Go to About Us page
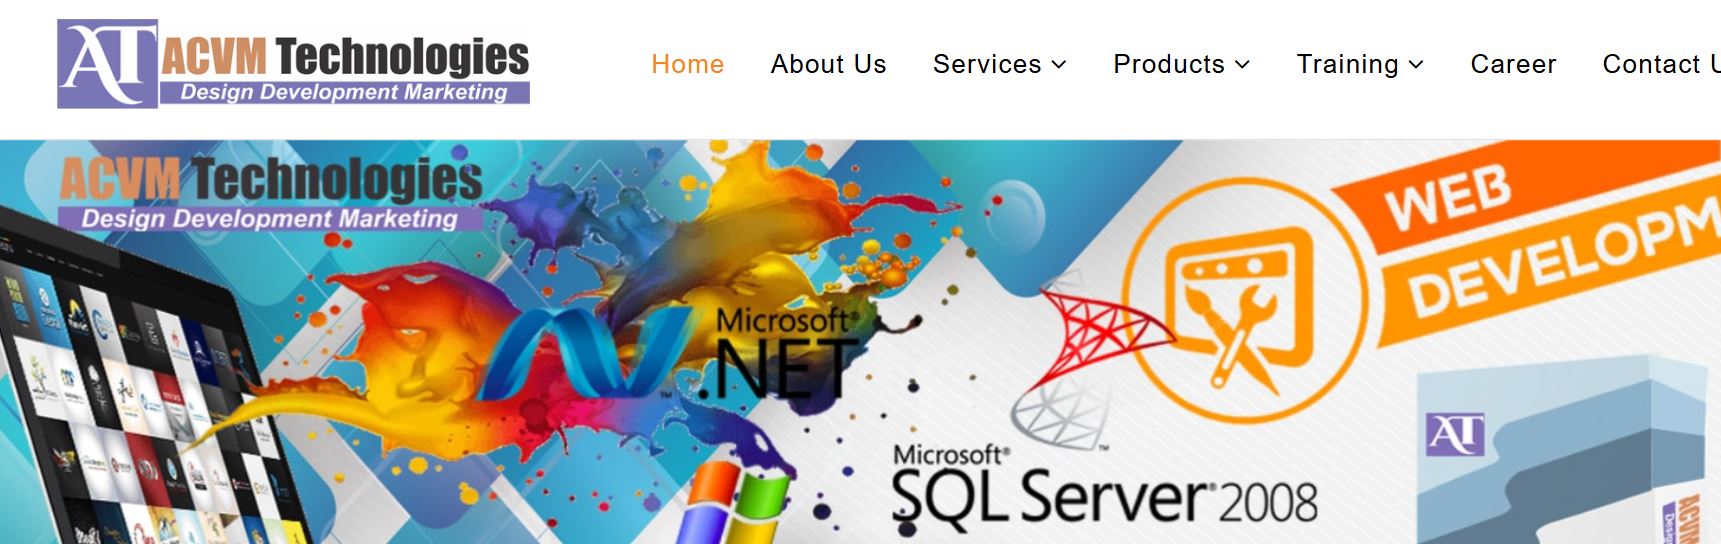 point(828,64)
